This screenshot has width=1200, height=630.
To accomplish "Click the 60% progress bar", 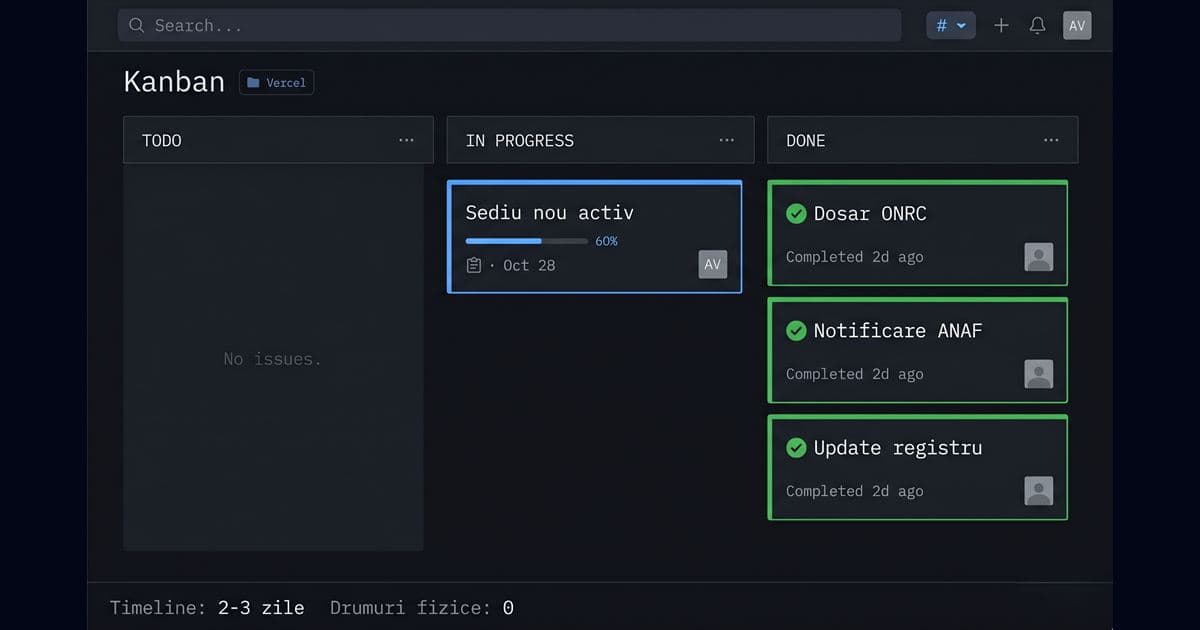I will pos(527,241).
